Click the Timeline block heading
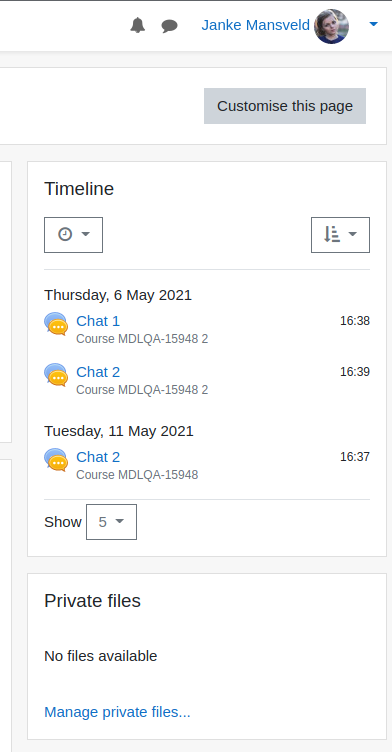The height and width of the screenshot is (752, 392). (x=79, y=189)
